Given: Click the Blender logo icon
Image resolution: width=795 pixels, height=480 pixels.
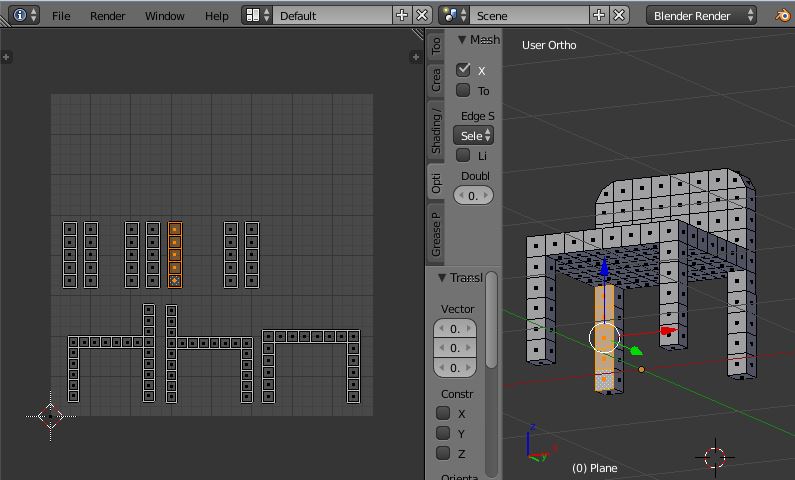Looking at the screenshot, I should point(782,15).
